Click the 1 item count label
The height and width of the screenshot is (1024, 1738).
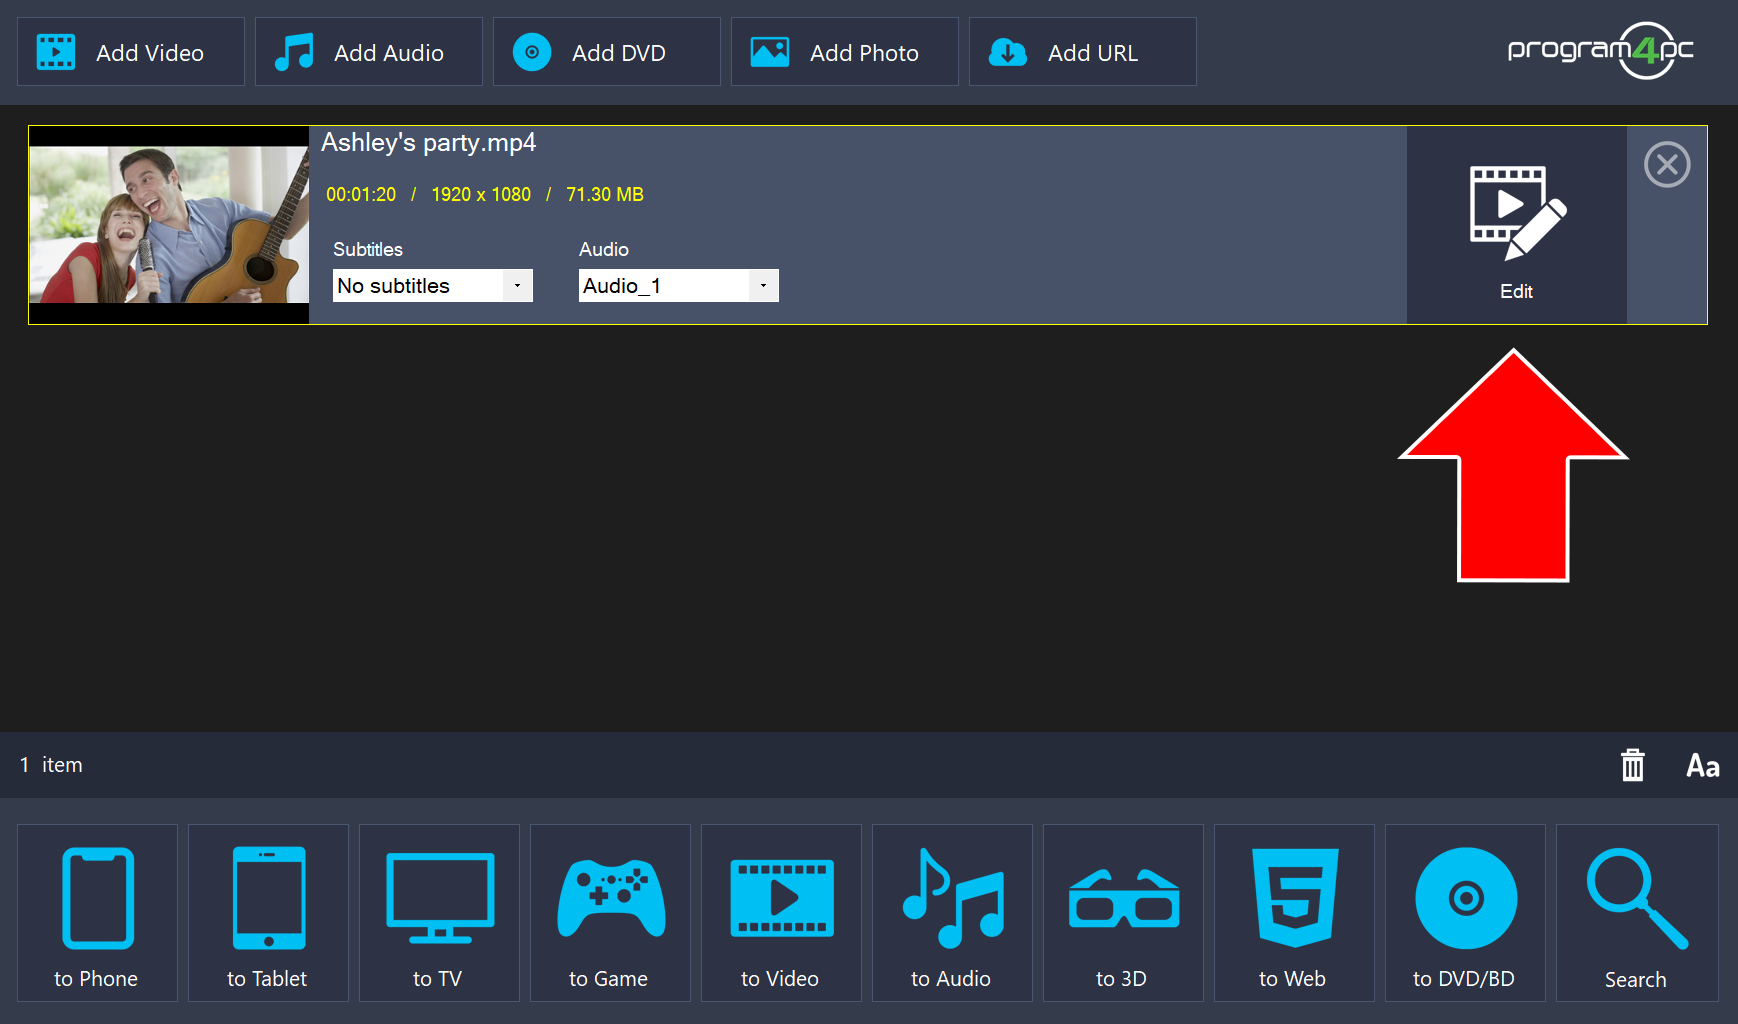pyautogui.click(x=51, y=765)
